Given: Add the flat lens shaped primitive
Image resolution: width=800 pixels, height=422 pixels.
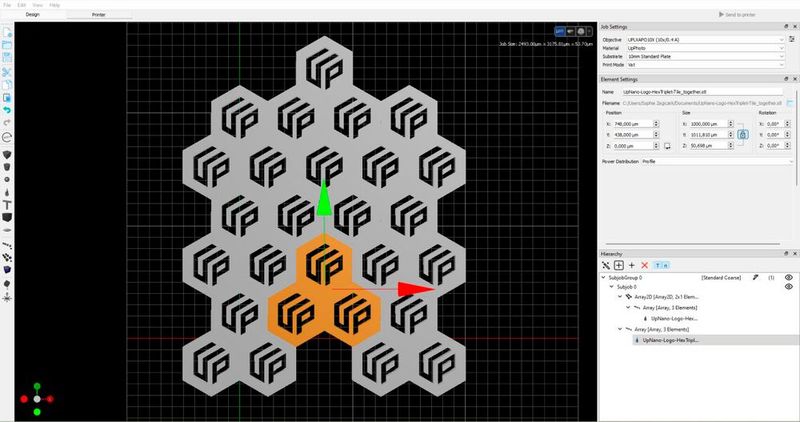Looking at the screenshot, I should tap(7, 230).
